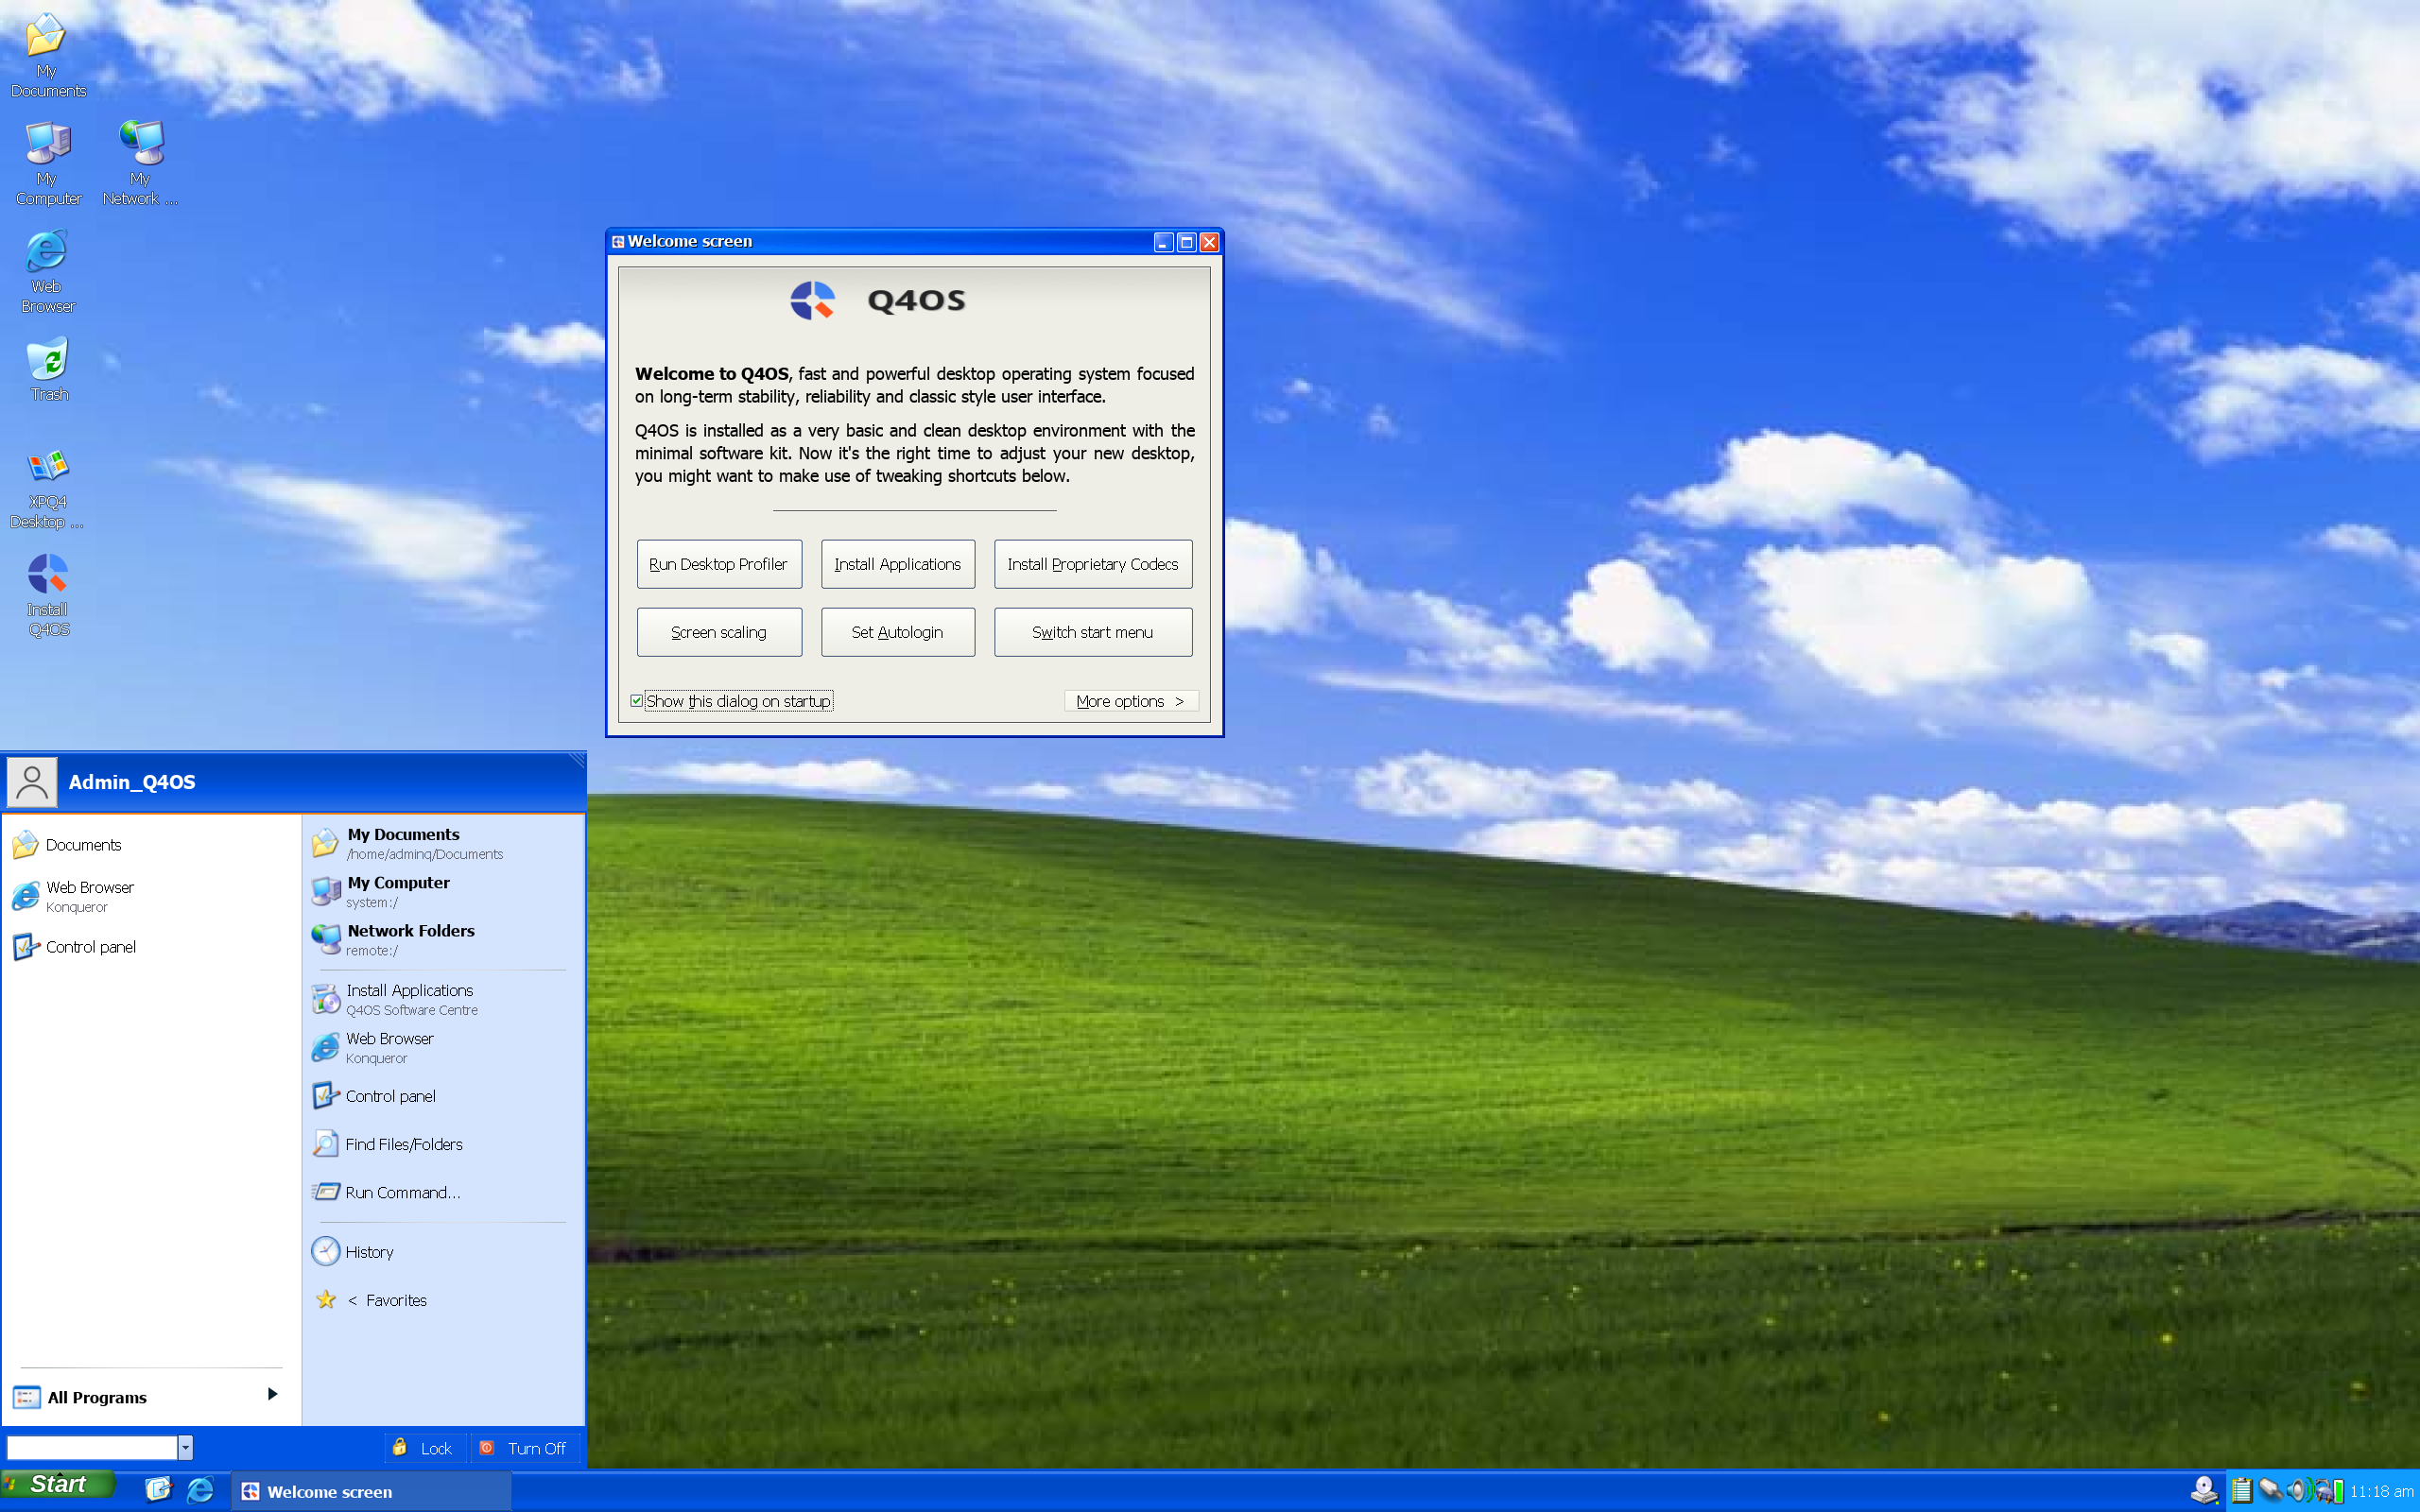Click Run Desktop Profiler button
Screen dimensions: 2420x1512
pos(719,564)
